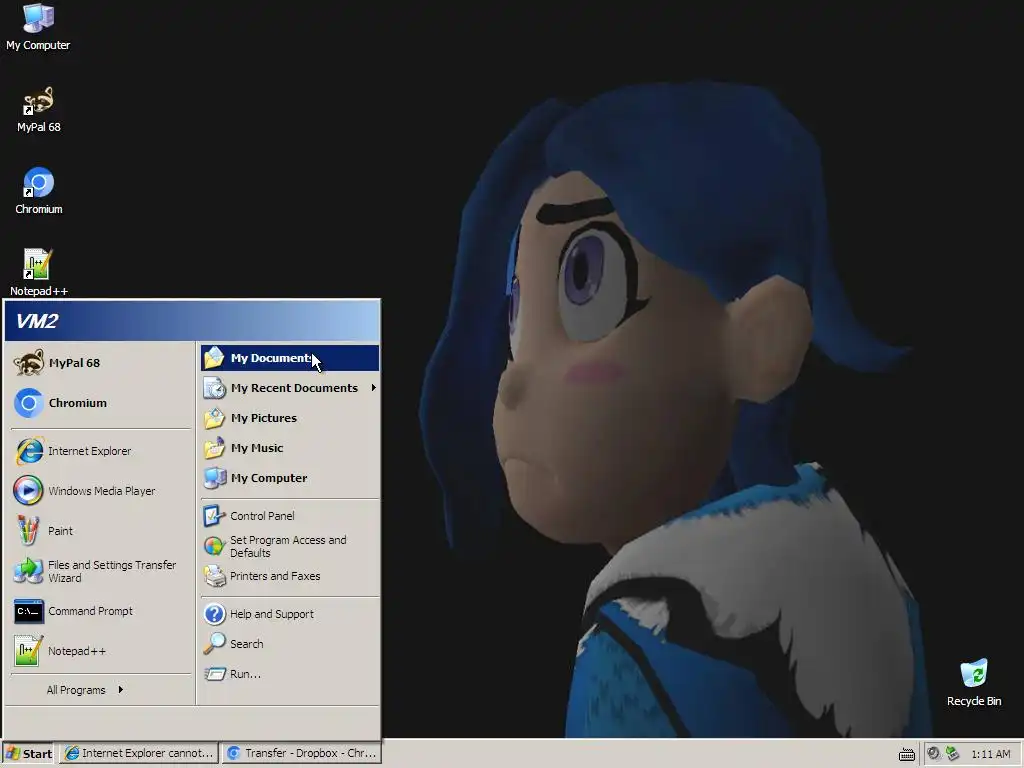Image resolution: width=1024 pixels, height=768 pixels.
Task: Click the green Safely Remove Hardware tray icon
Action: coord(952,754)
